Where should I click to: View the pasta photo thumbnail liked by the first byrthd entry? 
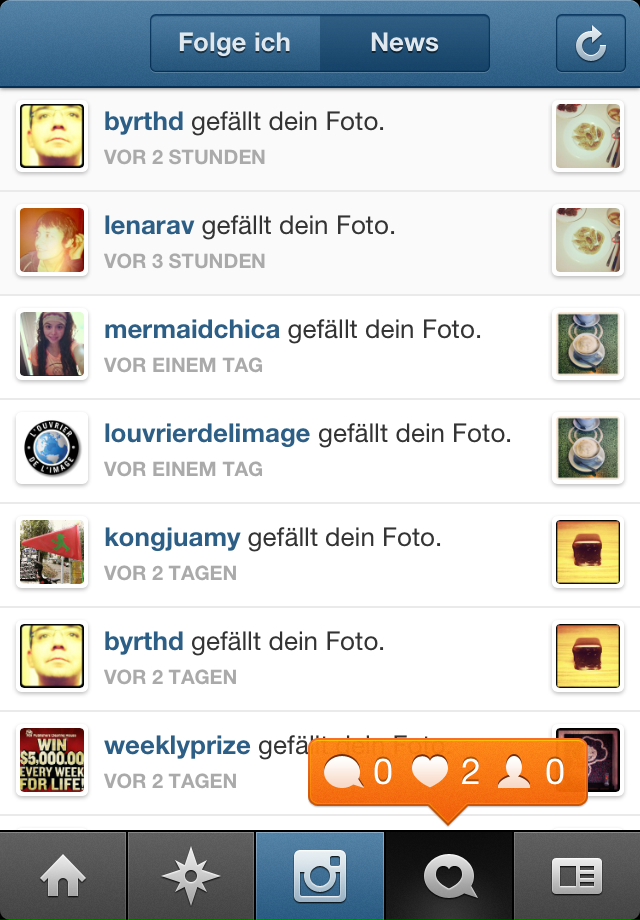[588, 136]
